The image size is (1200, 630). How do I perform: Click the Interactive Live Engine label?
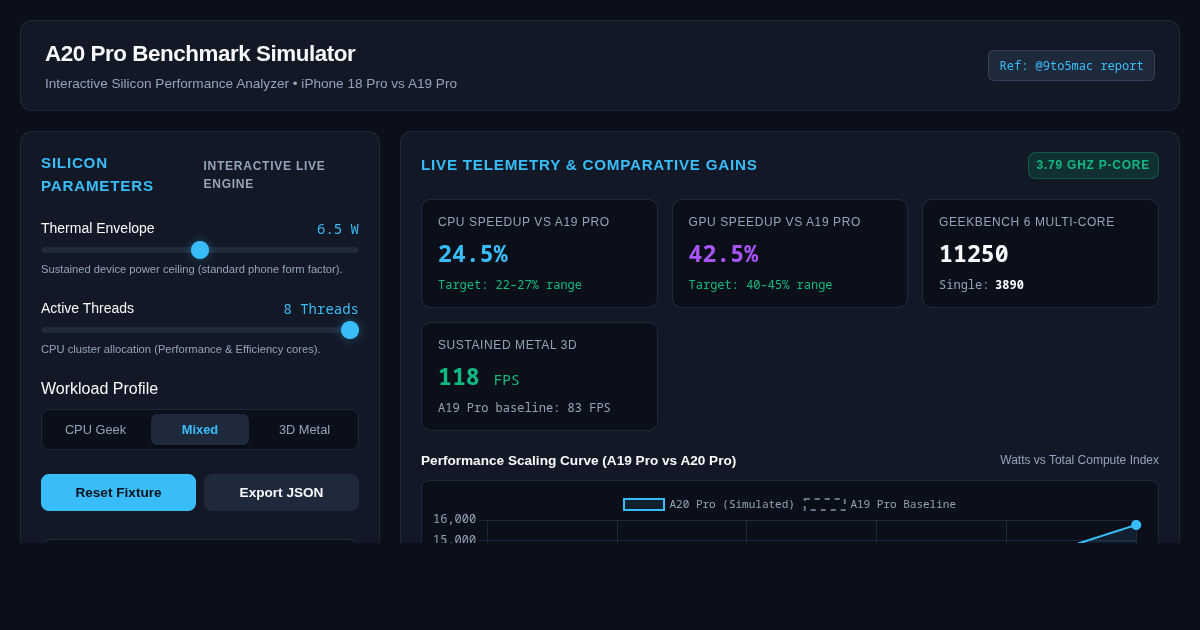tap(264, 175)
